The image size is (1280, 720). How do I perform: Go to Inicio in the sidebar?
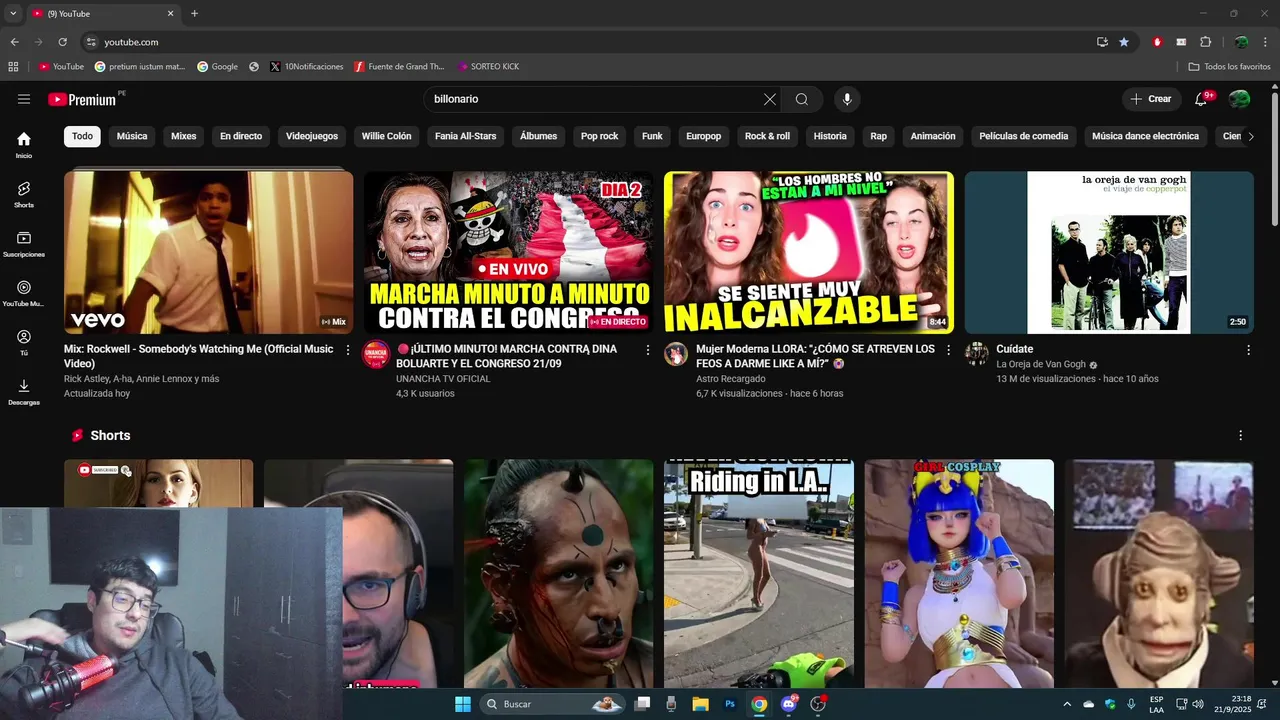click(x=24, y=145)
